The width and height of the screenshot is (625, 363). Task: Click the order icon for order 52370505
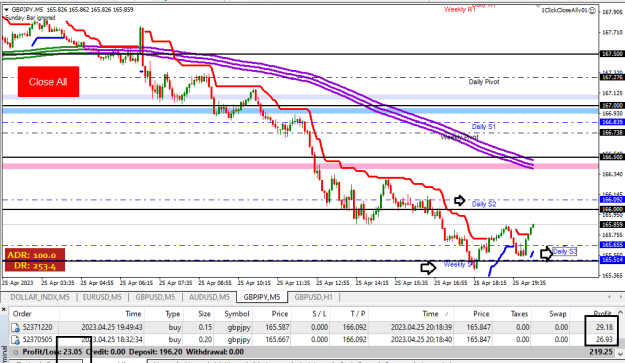click(15, 339)
